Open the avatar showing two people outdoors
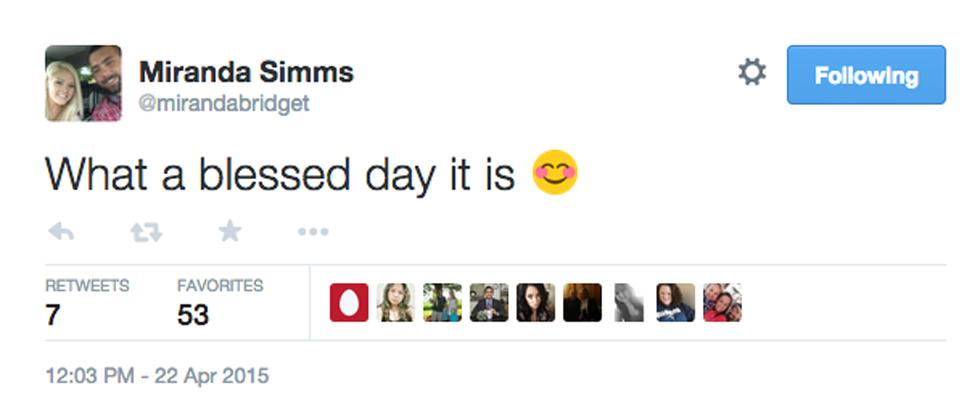Image resolution: width=980 pixels, height=412 pixels. pos(442,303)
